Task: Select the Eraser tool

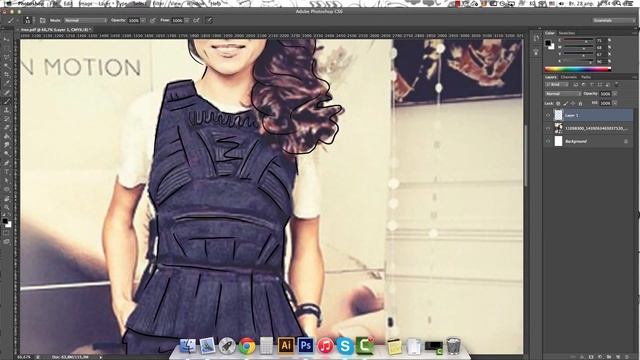Action: tap(7, 128)
